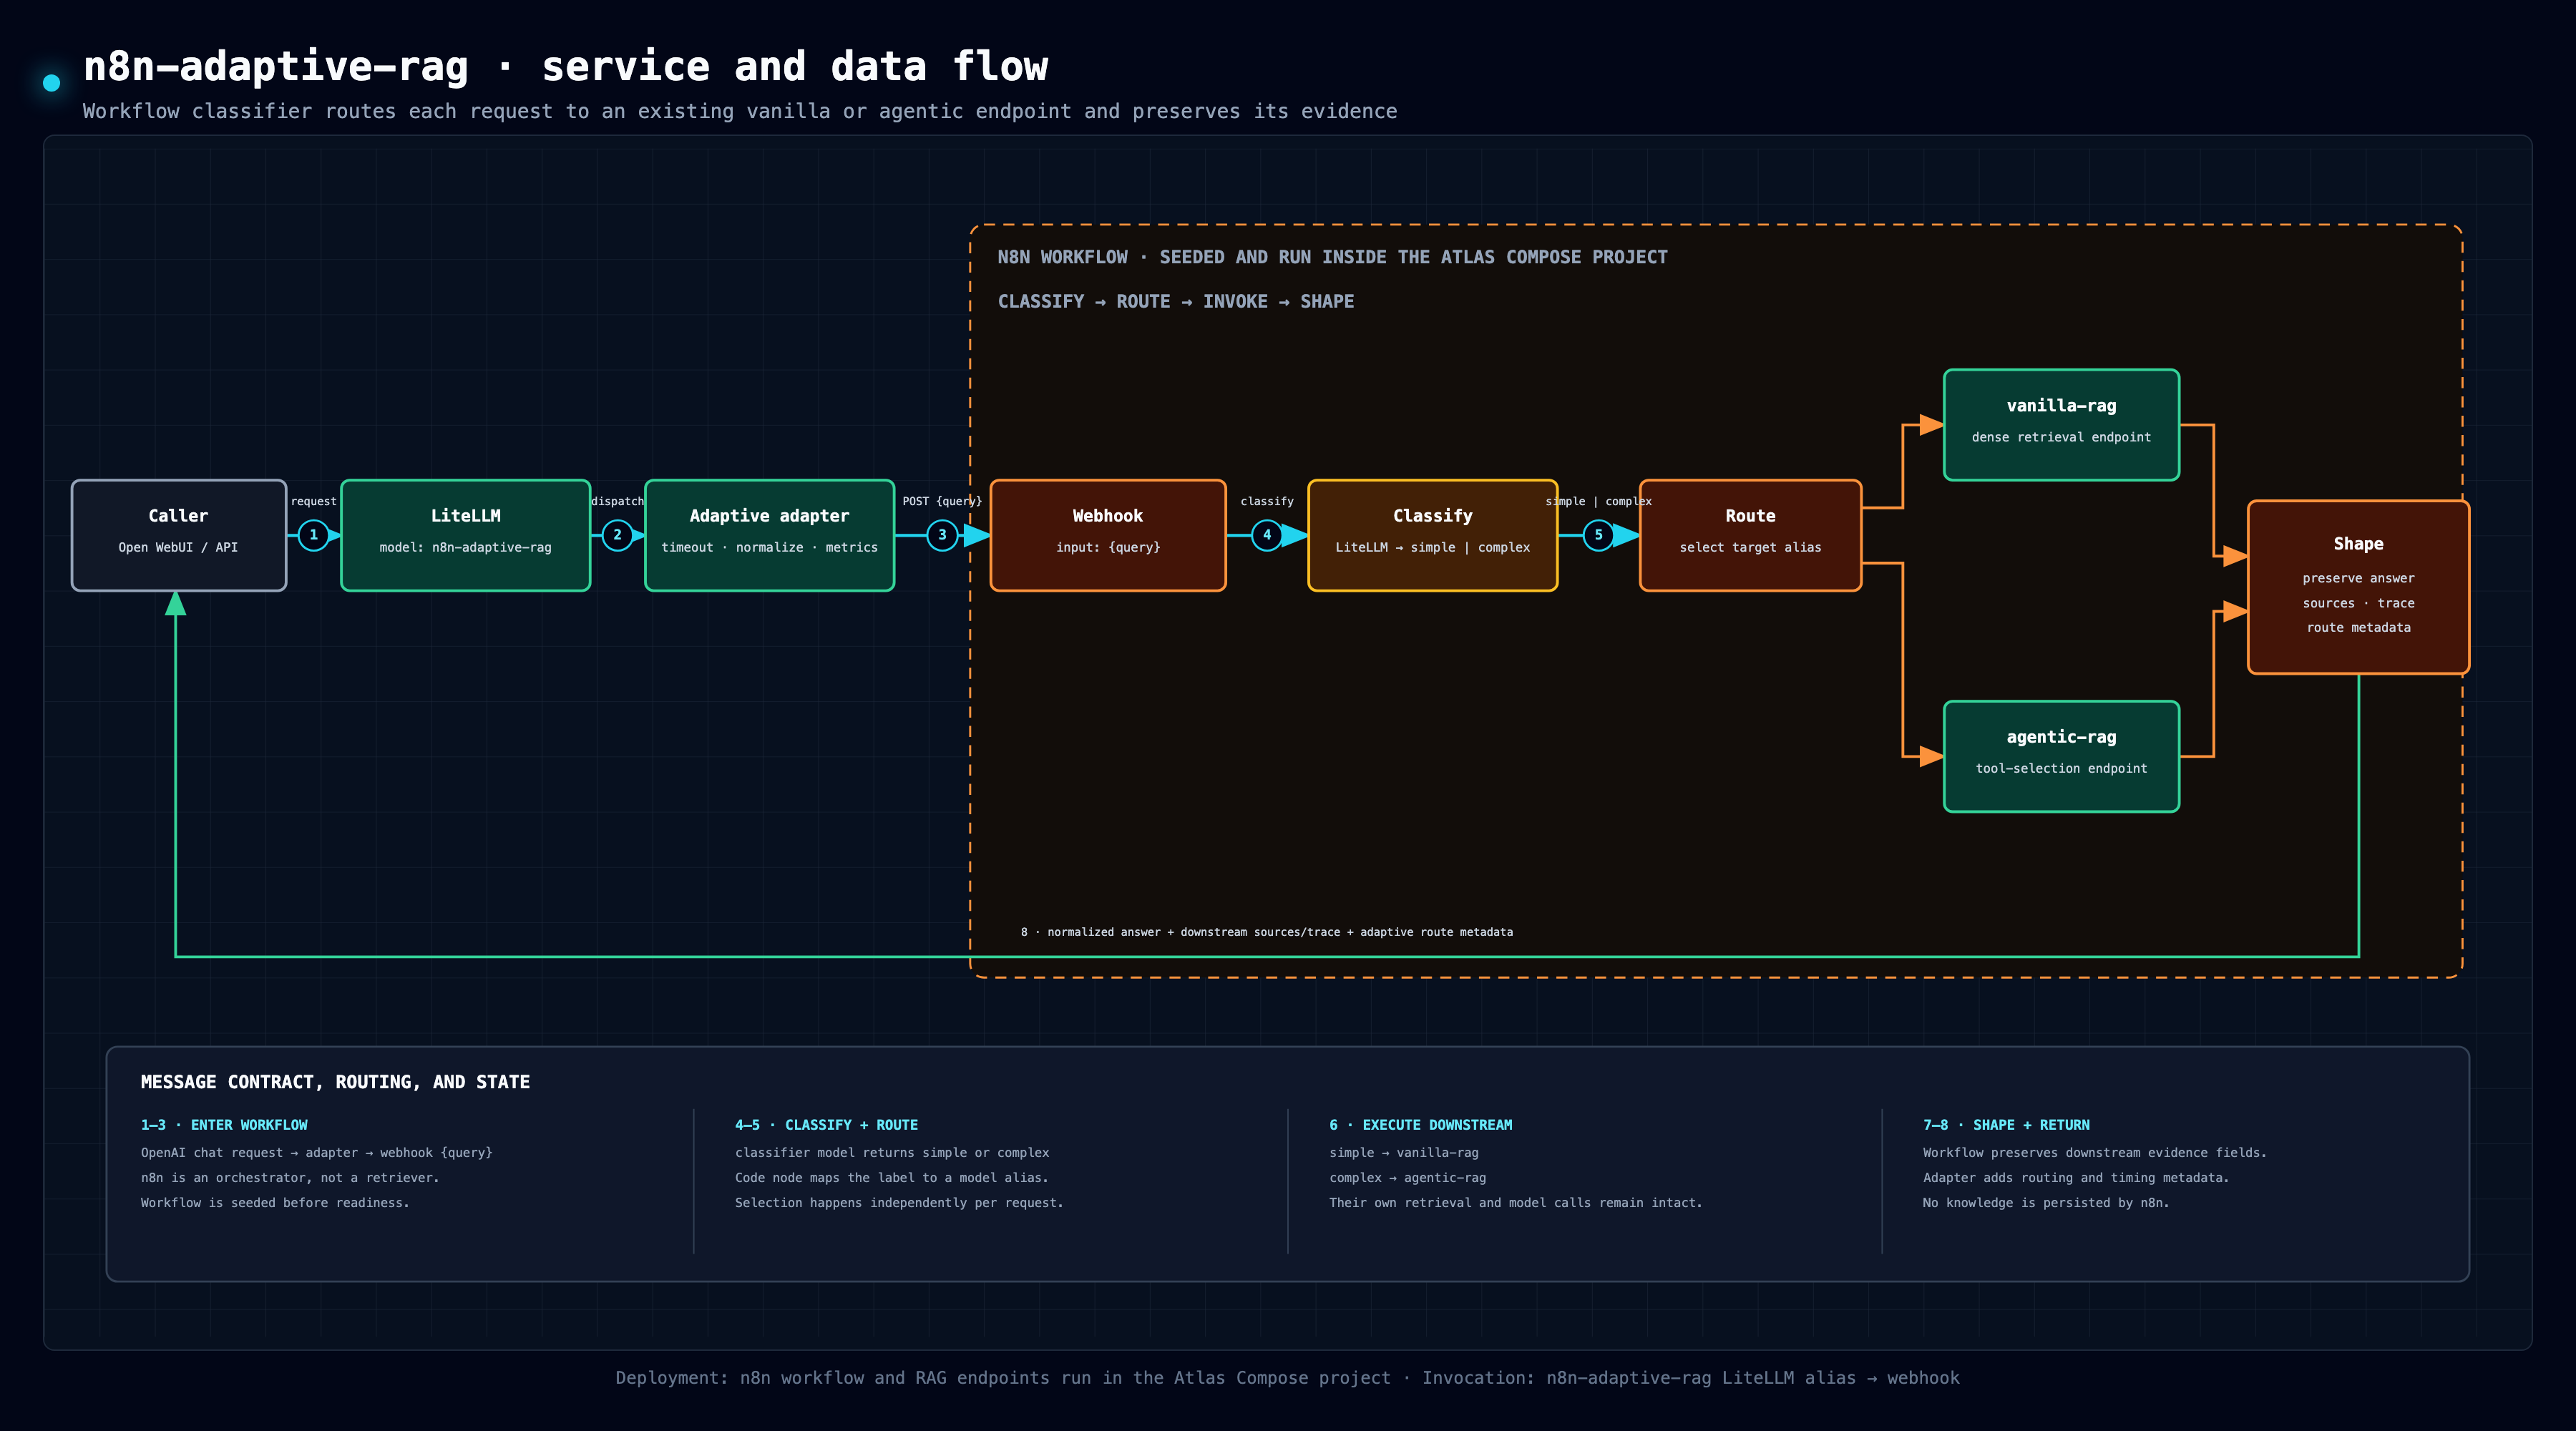Click 'MESSAGE CONTRACT, ROUTING, AND STATE' heading
This screenshot has width=2576, height=1431.
pos(335,1082)
